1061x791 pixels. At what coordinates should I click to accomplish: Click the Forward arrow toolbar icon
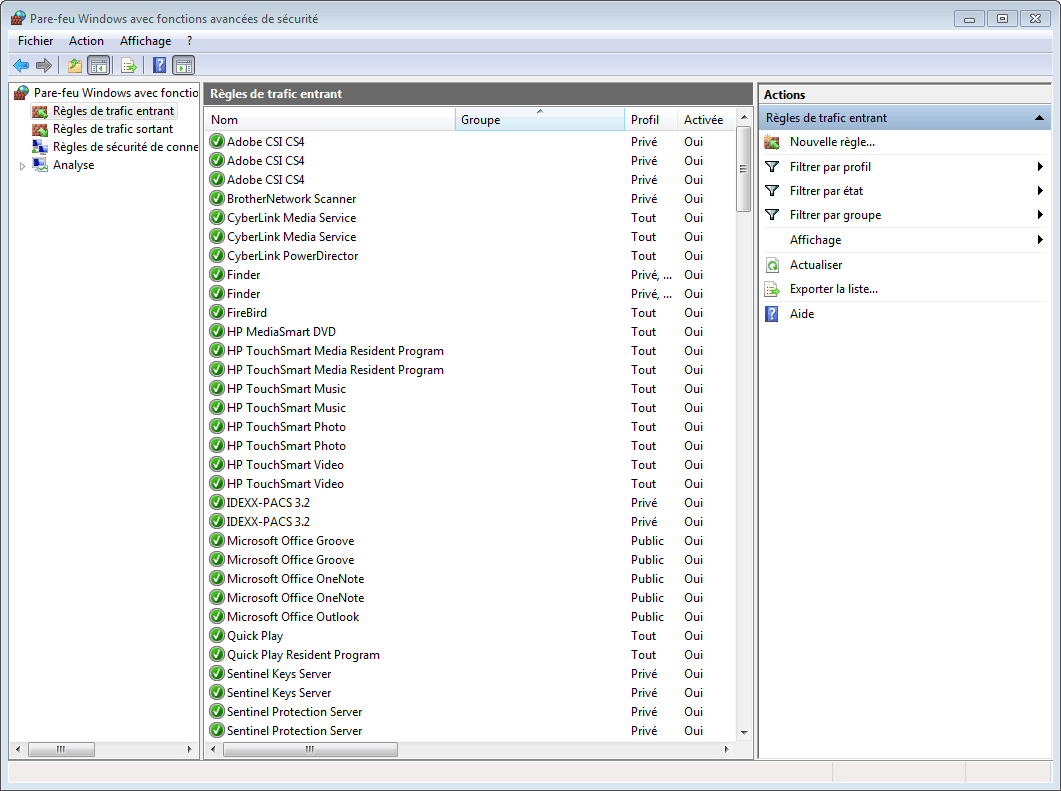(x=44, y=66)
